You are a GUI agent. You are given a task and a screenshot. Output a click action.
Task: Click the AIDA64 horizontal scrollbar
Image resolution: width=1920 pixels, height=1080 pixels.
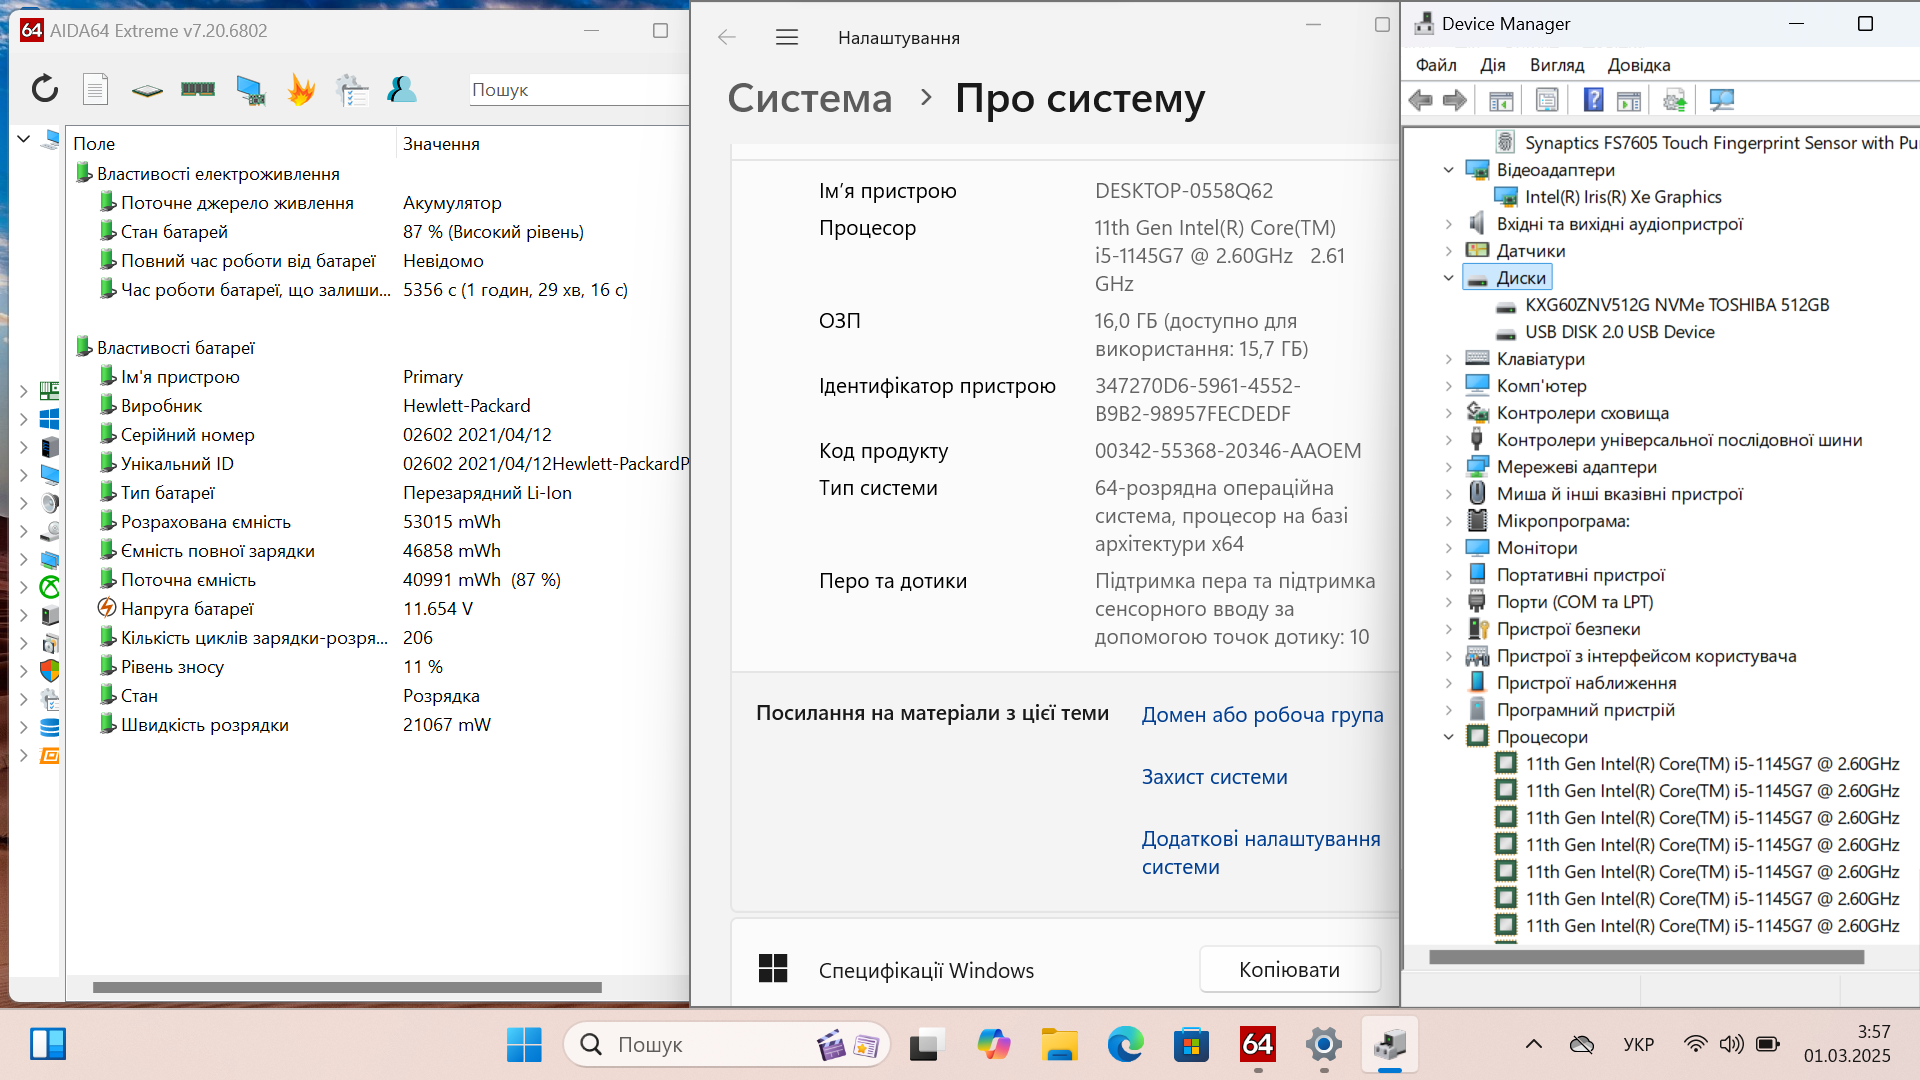(x=347, y=988)
